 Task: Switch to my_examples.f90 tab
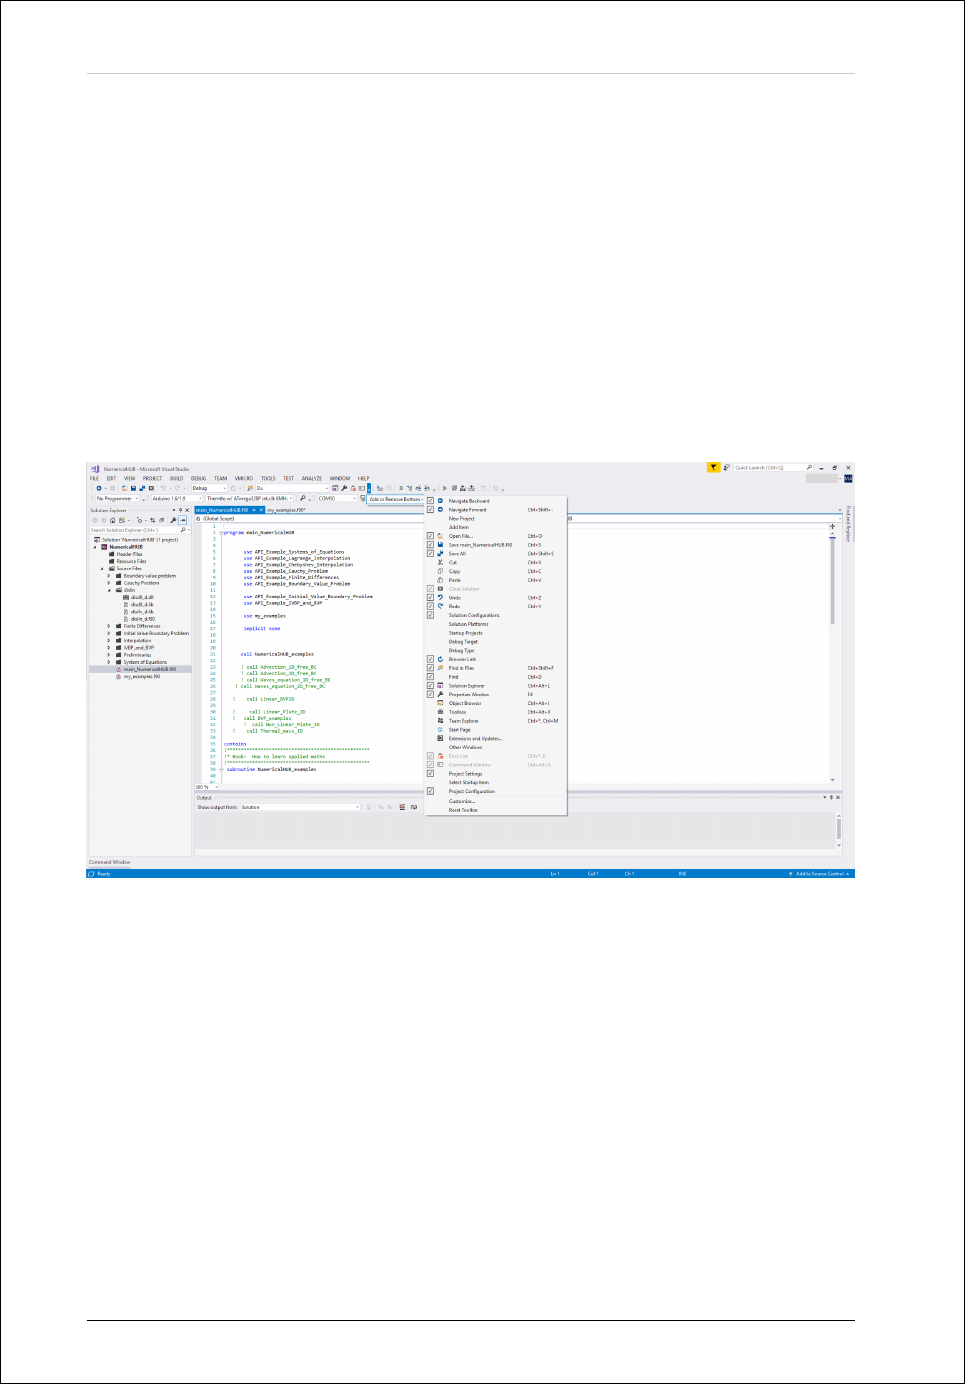pos(286,510)
